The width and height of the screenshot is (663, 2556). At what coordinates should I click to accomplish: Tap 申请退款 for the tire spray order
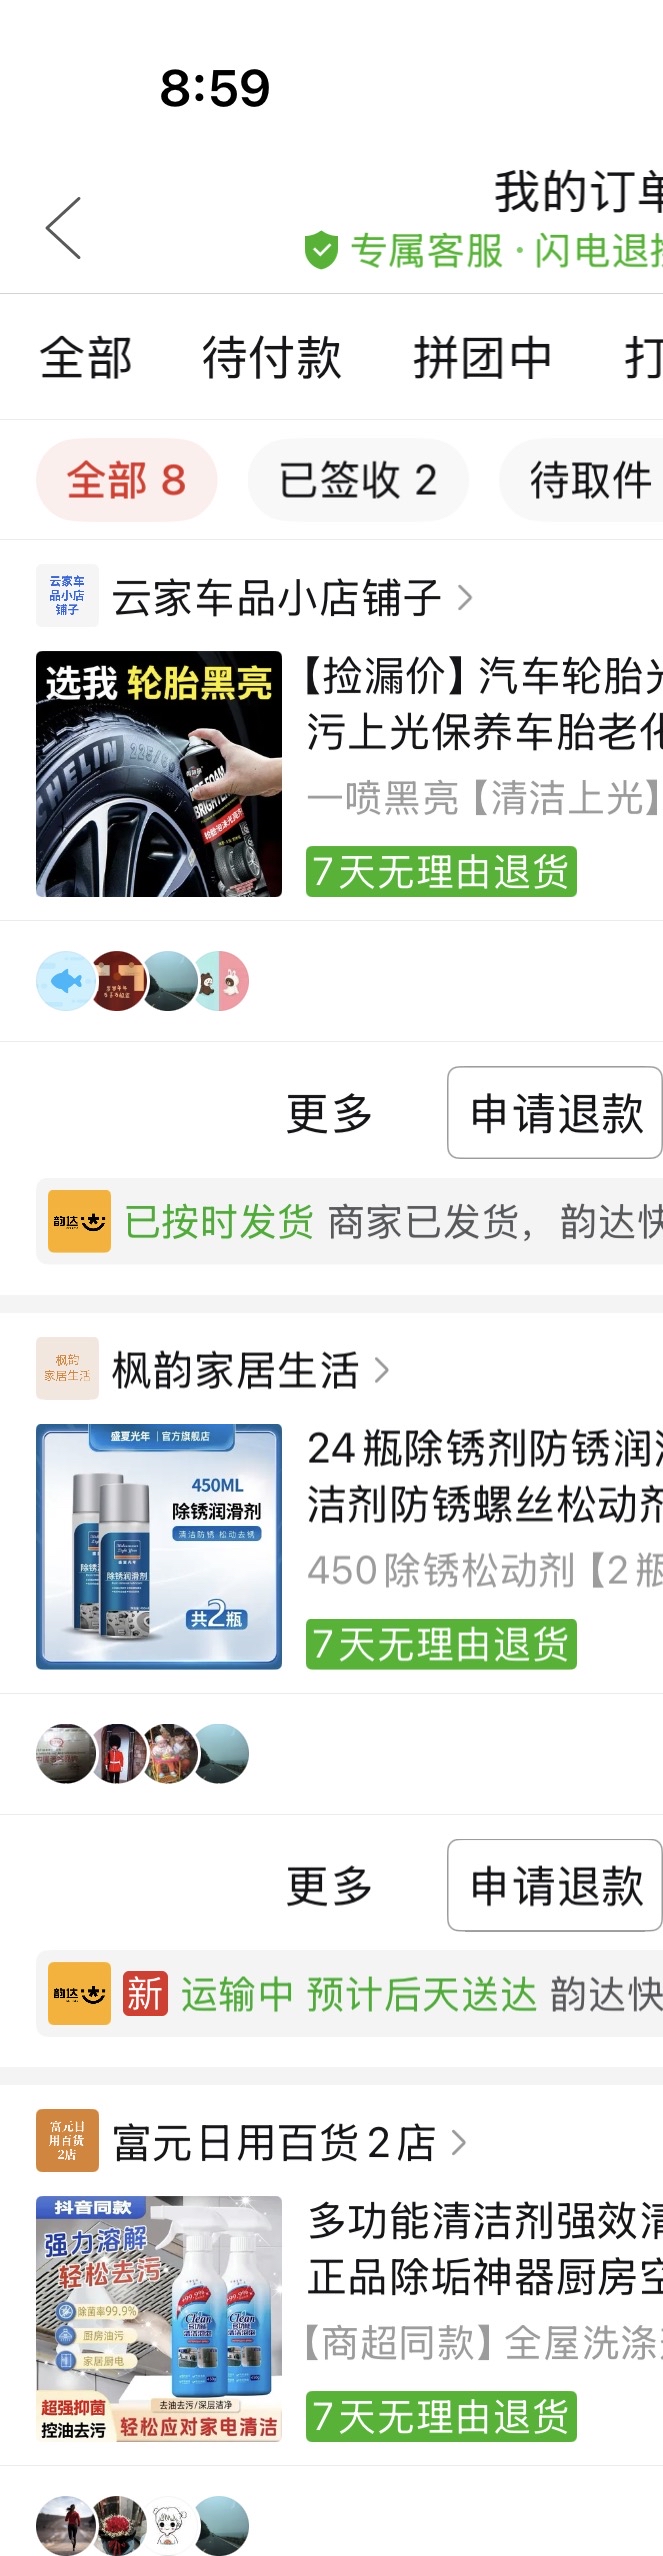555,1112
